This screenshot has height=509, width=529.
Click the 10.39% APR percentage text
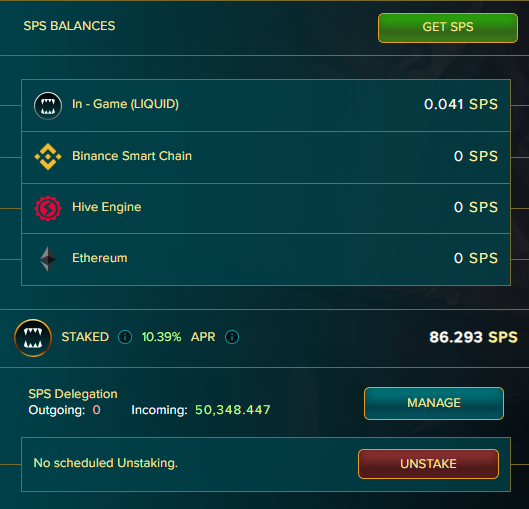tap(161, 337)
